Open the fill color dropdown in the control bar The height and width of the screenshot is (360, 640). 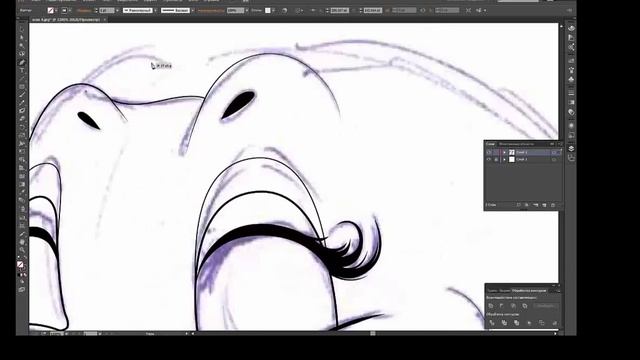point(56,11)
